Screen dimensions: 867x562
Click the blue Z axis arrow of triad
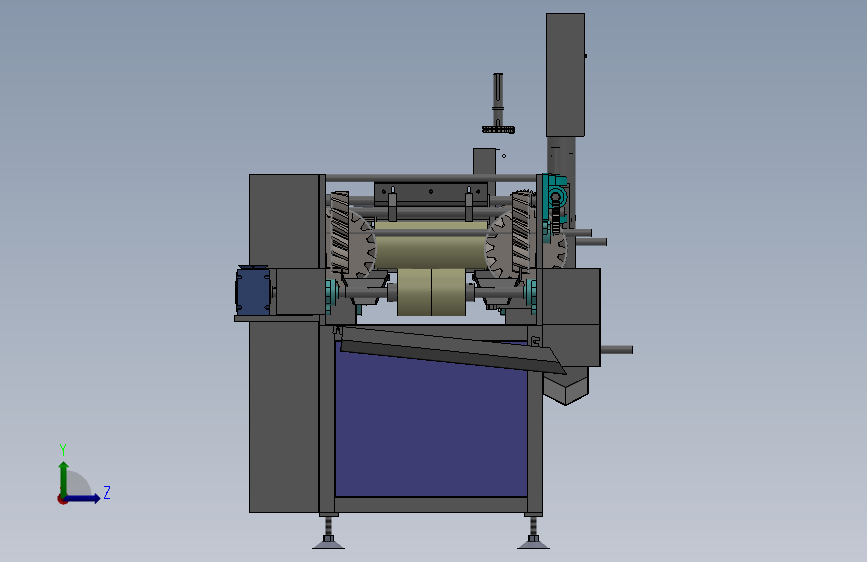(x=83, y=499)
